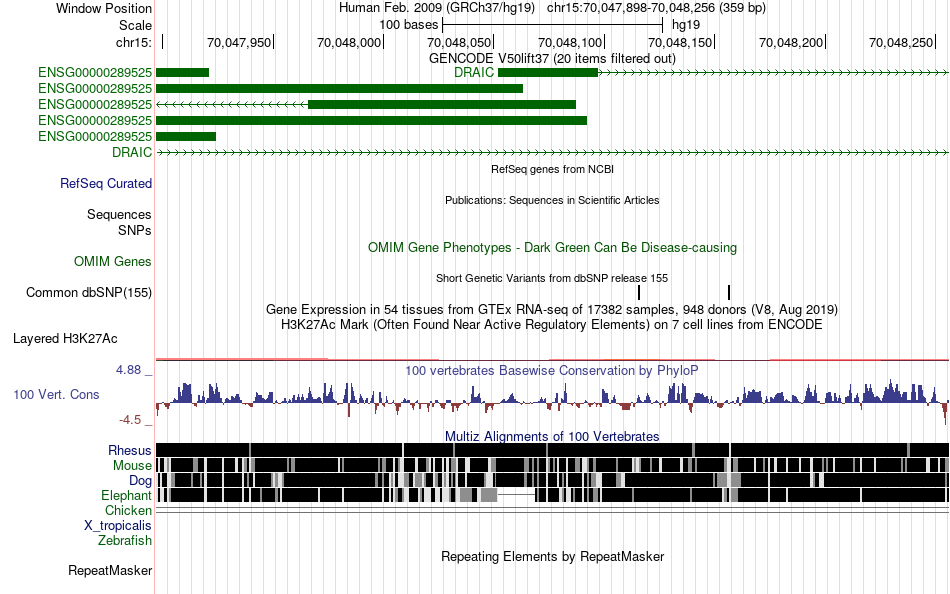The image size is (950, 594).
Task: Click the ENSG00000289525 label on DRAIC exon's row
Action: 95,73
